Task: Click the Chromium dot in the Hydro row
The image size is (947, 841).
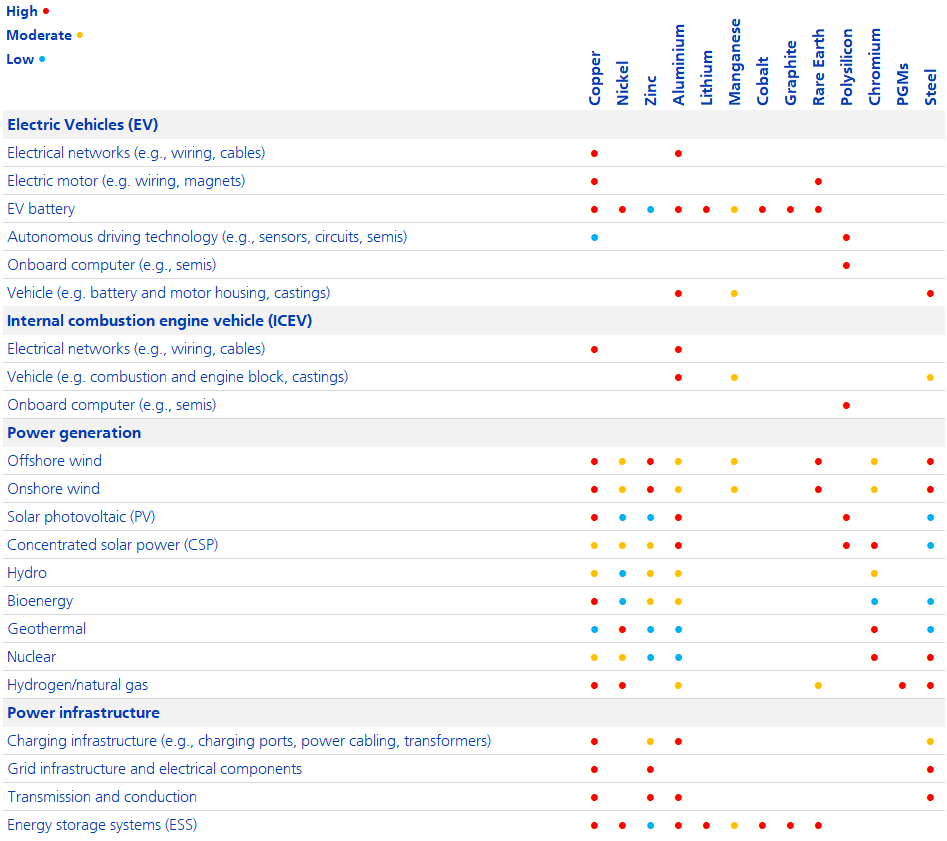Action: coord(875,573)
